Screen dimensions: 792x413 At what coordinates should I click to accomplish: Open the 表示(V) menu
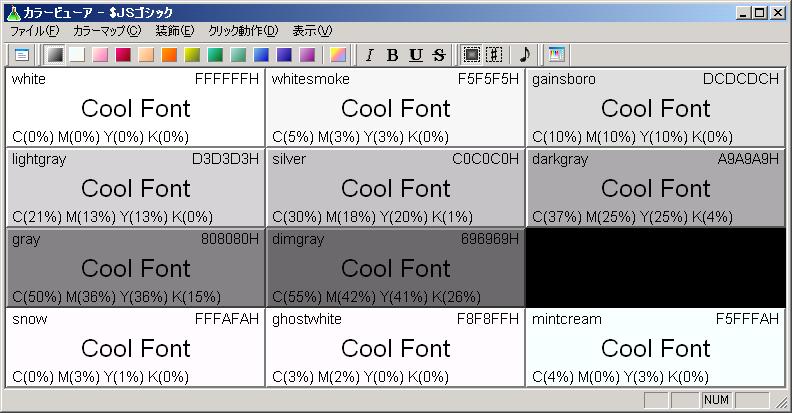pyautogui.click(x=312, y=31)
